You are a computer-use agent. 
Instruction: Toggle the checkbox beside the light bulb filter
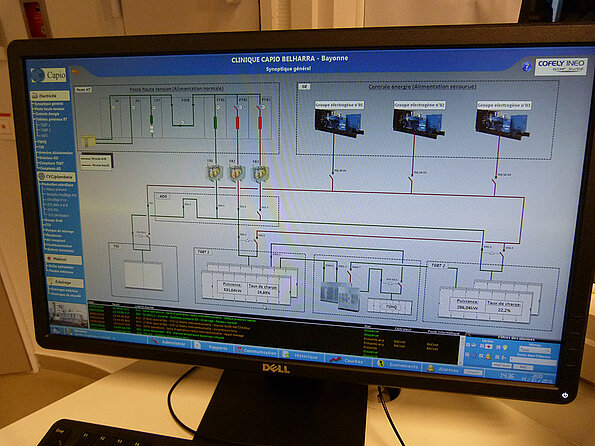click(x=498, y=347)
